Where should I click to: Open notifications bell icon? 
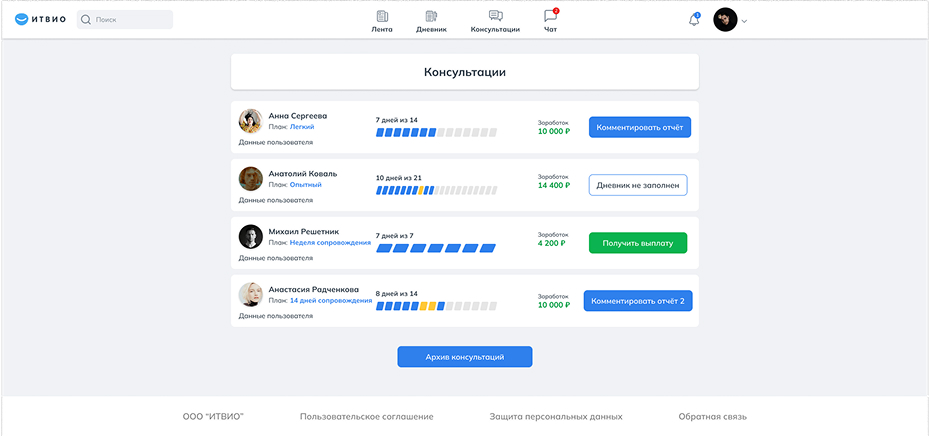click(x=694, y=20)
